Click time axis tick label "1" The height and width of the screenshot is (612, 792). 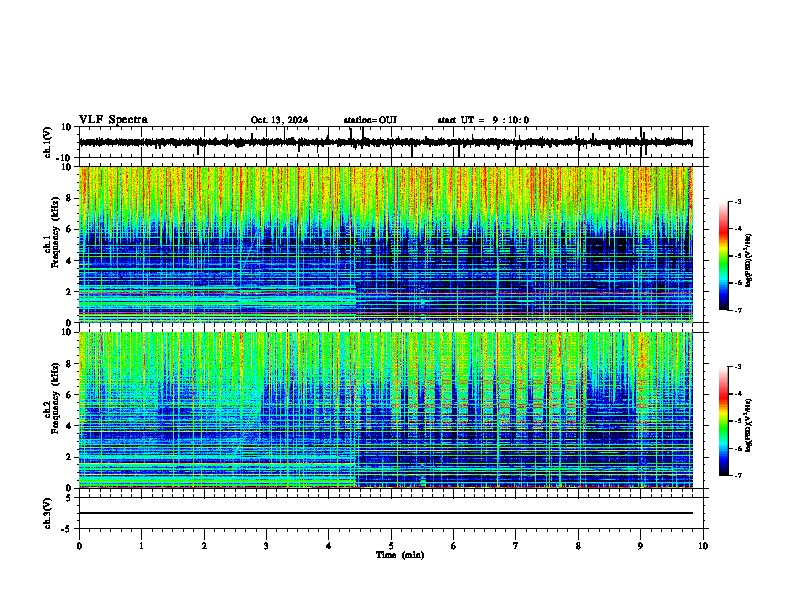[x=141, y=546]
